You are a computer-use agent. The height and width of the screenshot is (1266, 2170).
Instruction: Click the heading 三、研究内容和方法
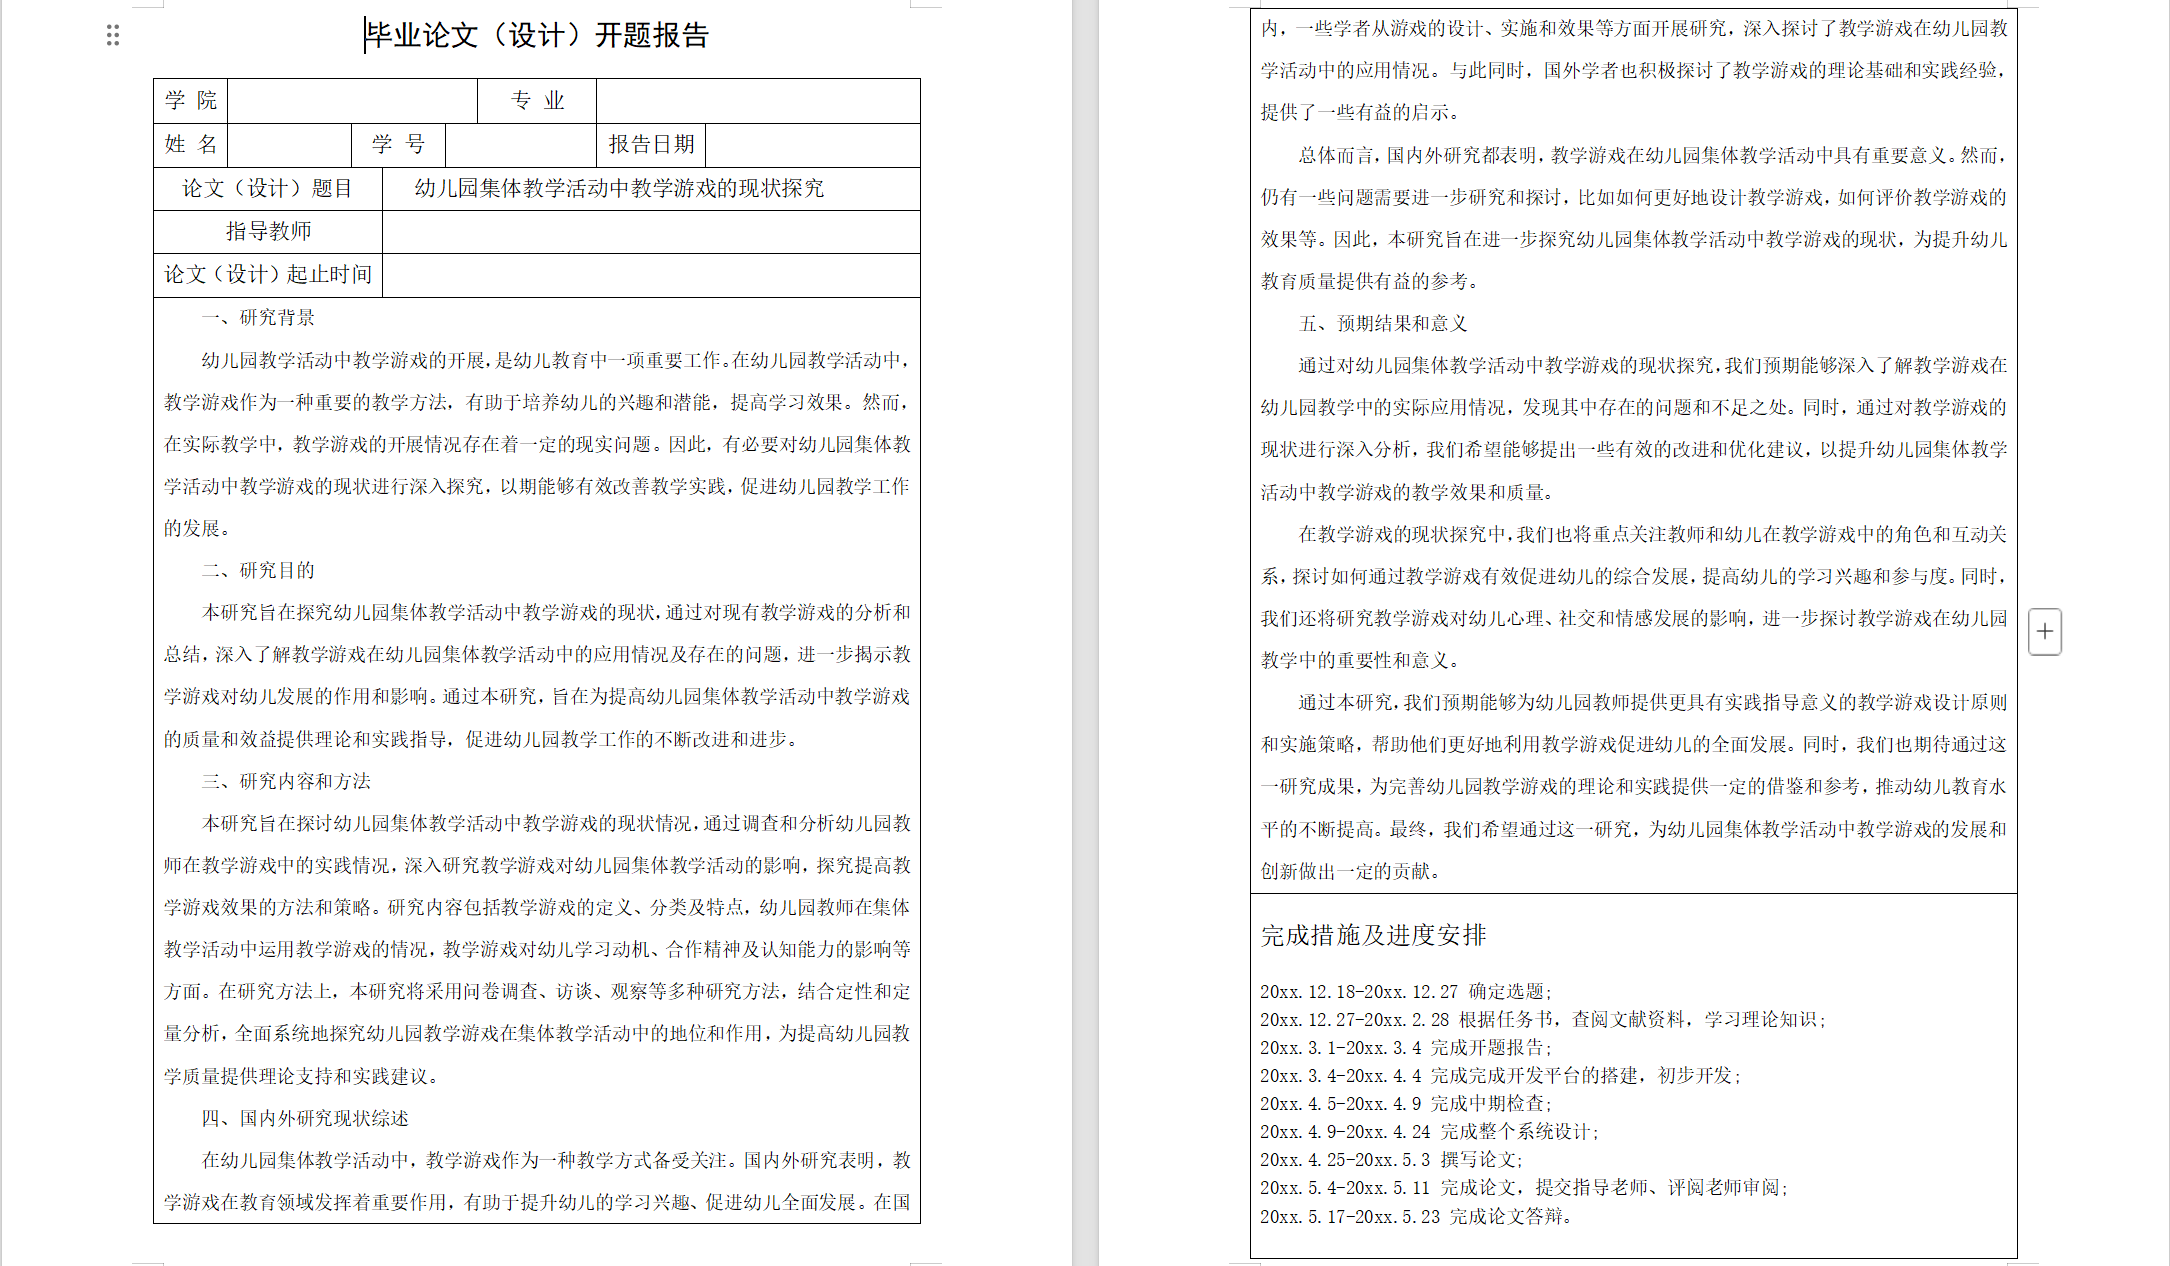pos(286,781)
